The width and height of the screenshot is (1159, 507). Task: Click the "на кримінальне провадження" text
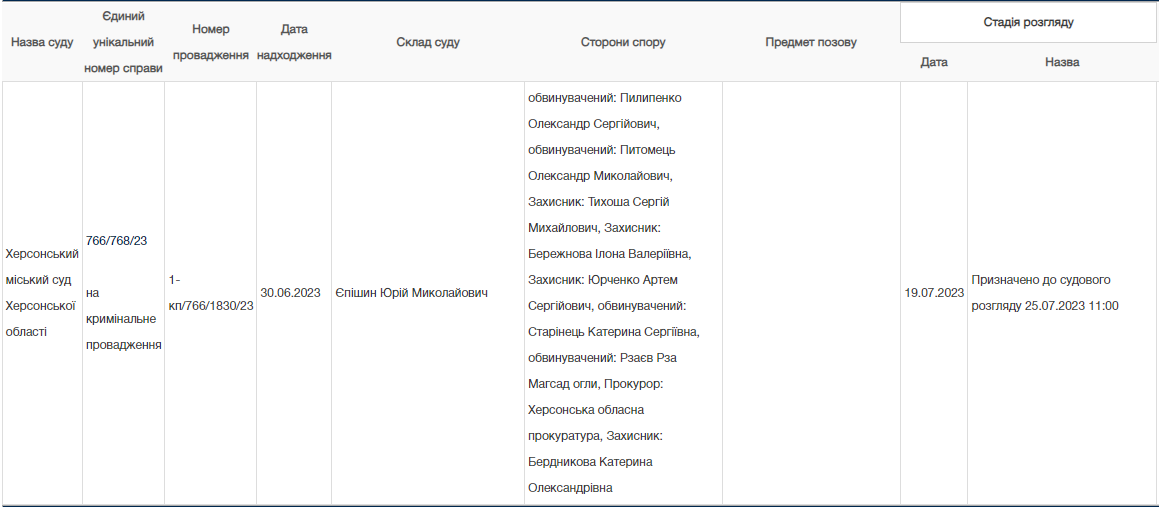point(122,319)
